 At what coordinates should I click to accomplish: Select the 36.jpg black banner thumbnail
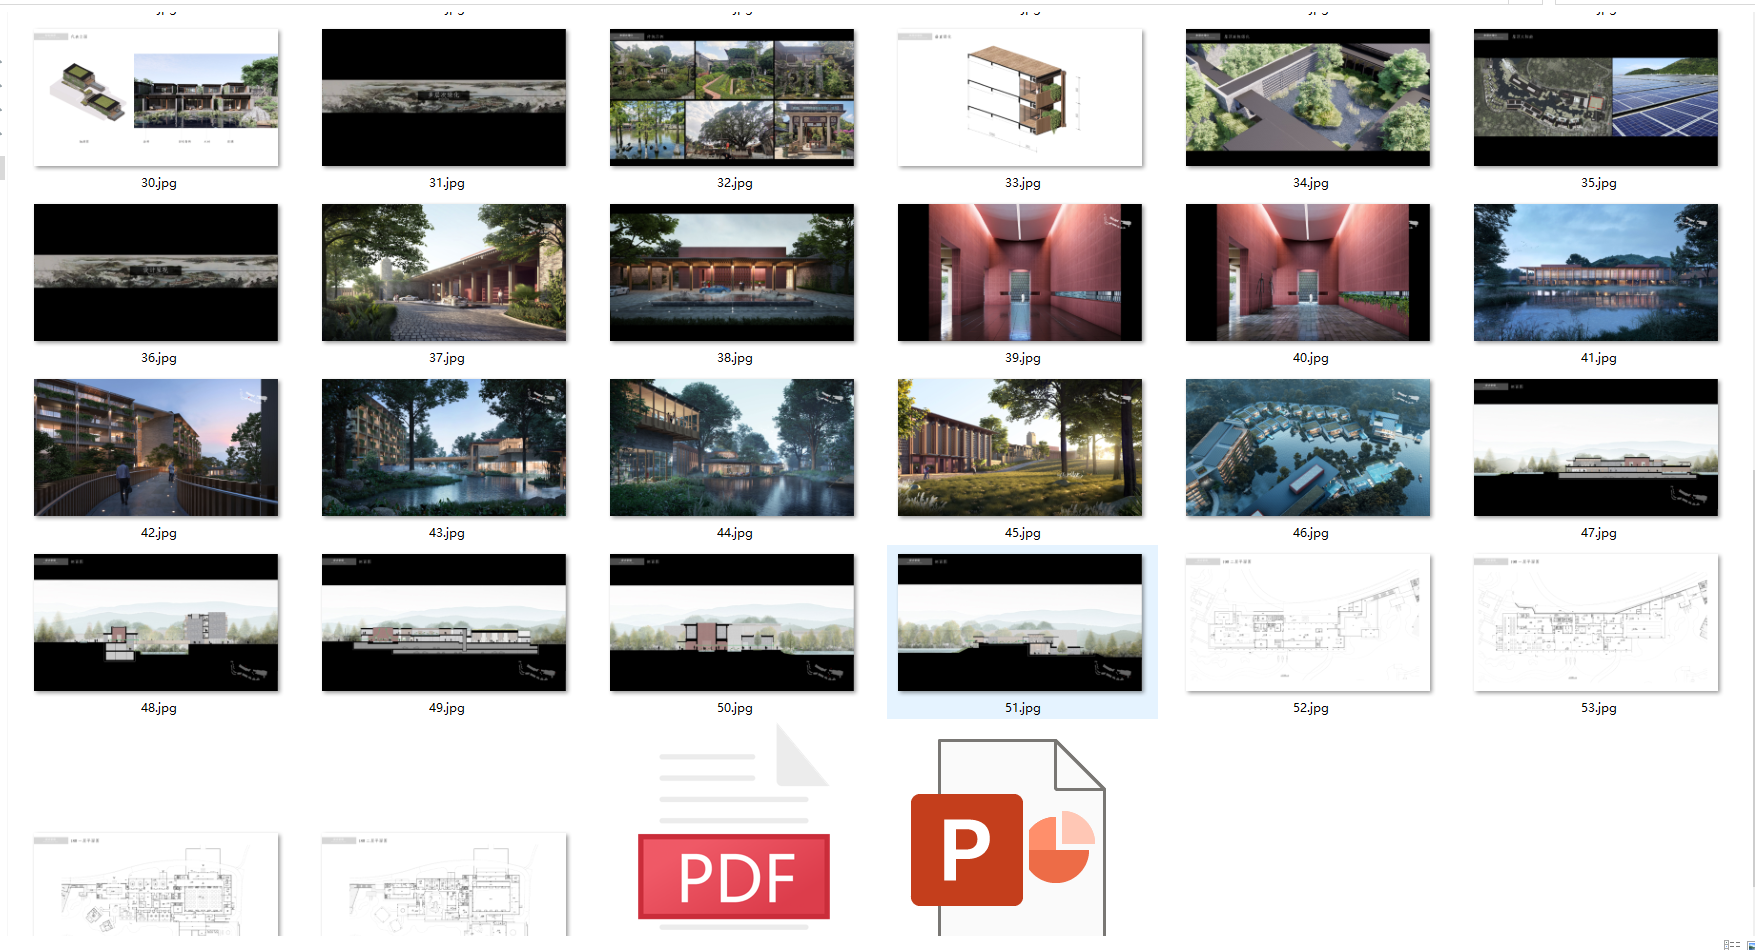156,272
